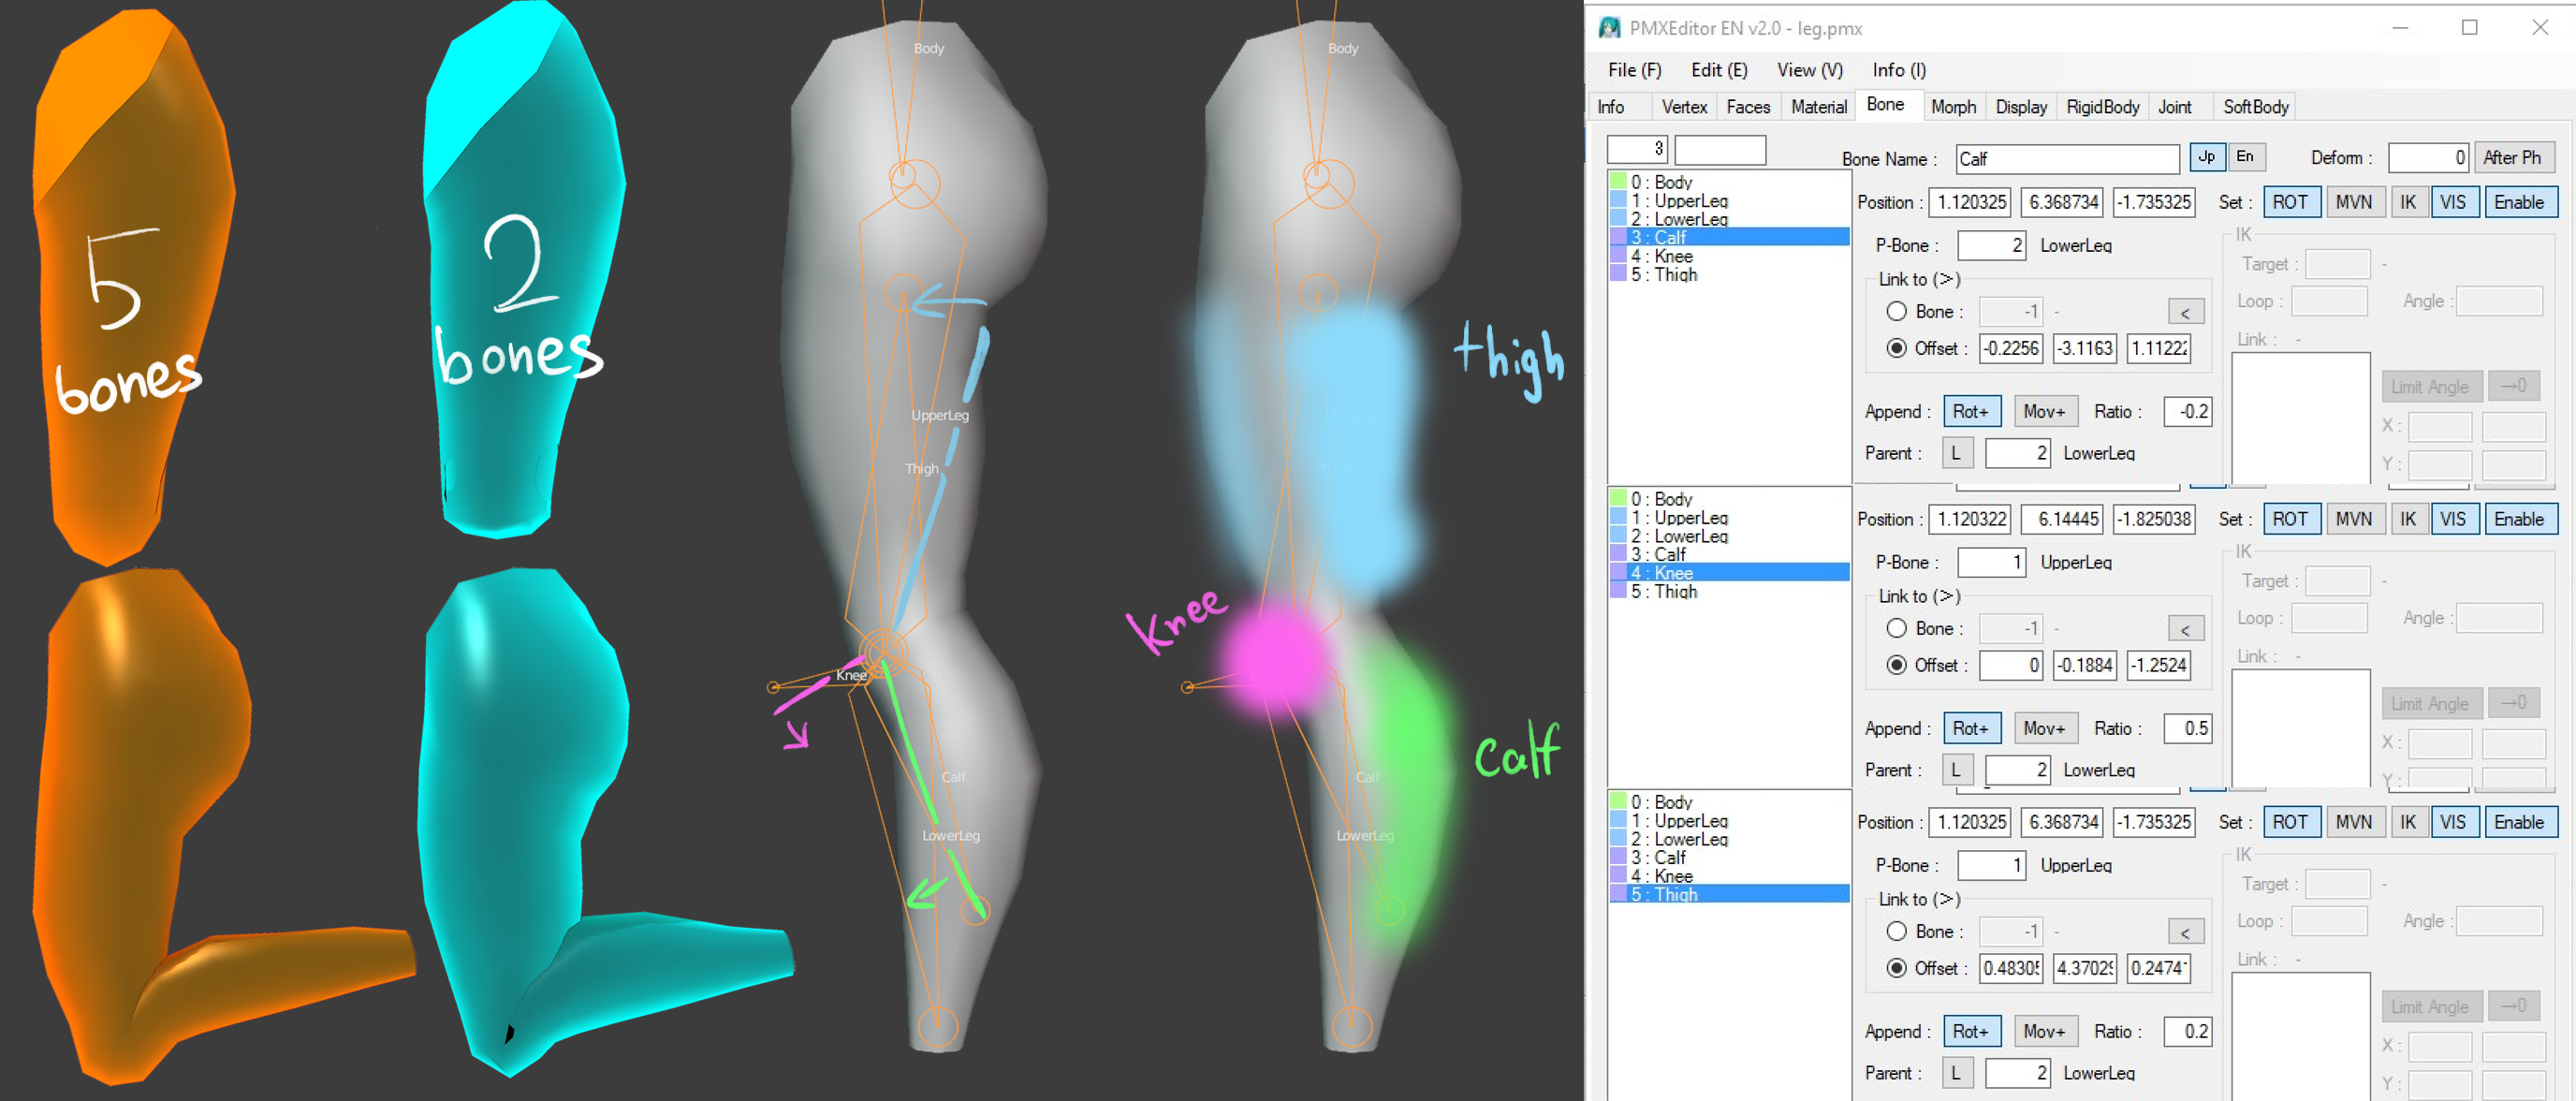
Task: Click the Position X field in Knee panel
Action: pos(1970,519)
